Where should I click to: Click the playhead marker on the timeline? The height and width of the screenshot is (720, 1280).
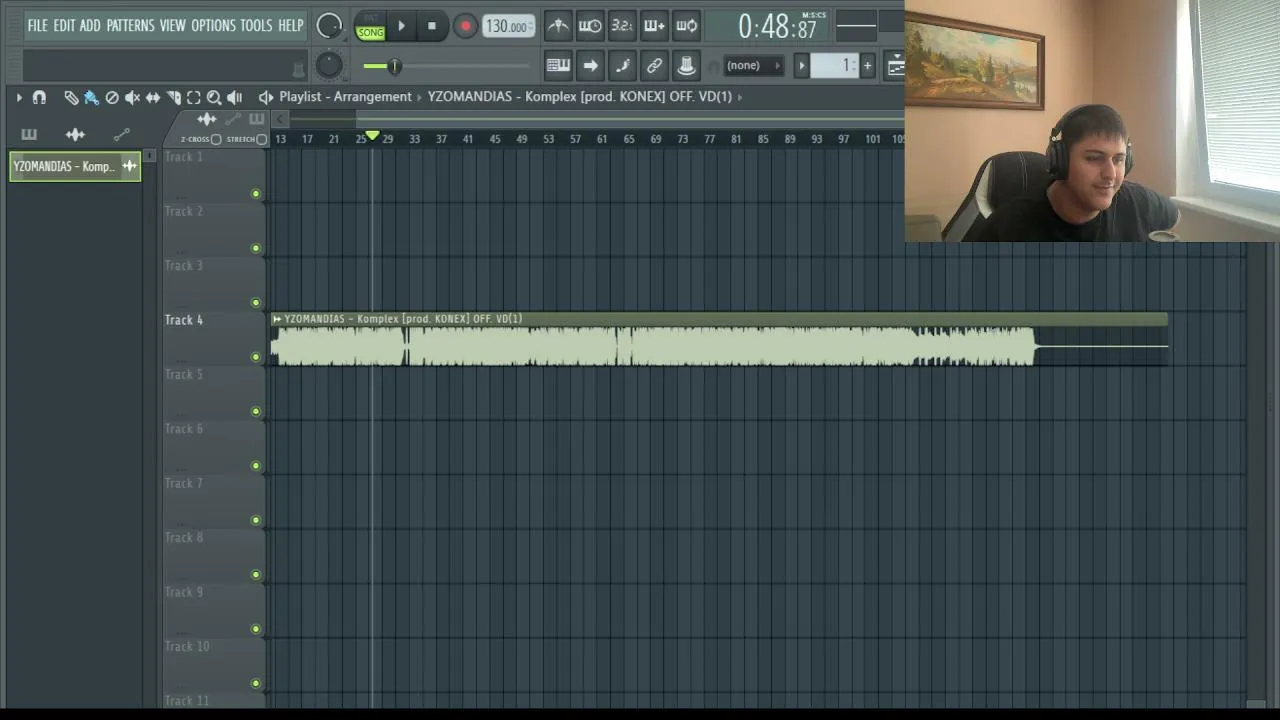[x=373, y=136]
